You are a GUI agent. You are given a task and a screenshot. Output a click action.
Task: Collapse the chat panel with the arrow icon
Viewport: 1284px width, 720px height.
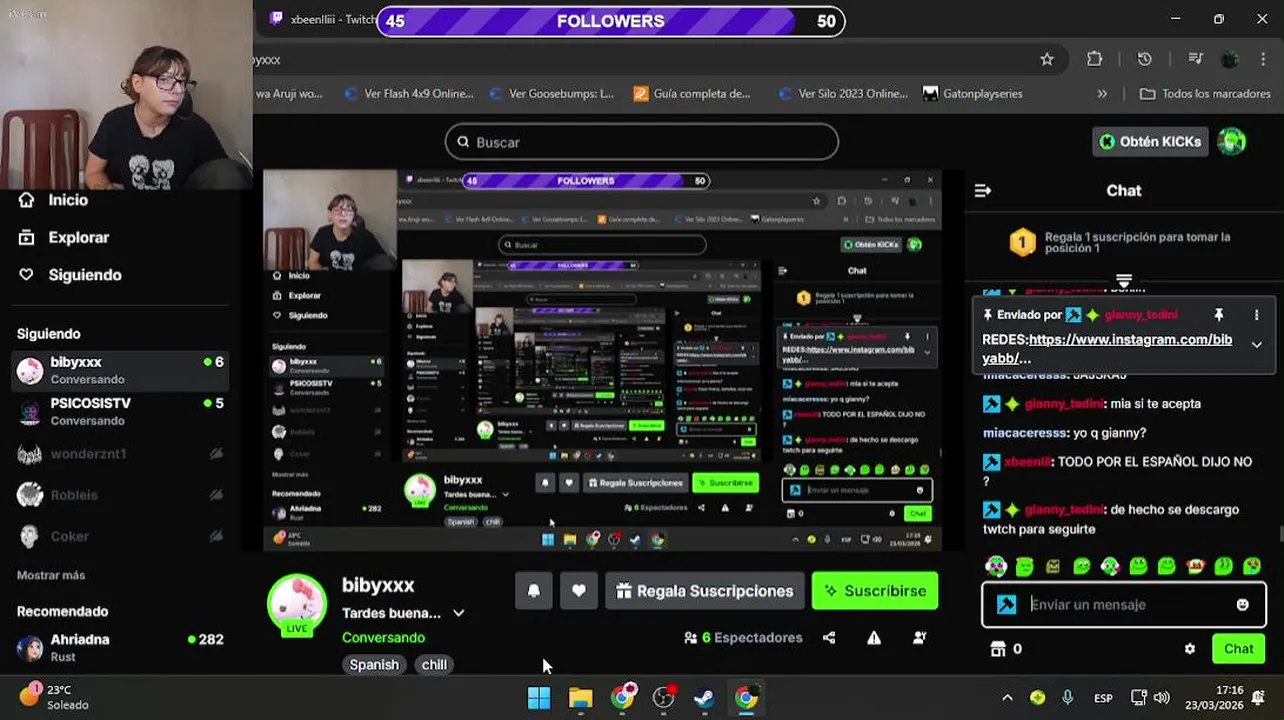pos(983,190)
